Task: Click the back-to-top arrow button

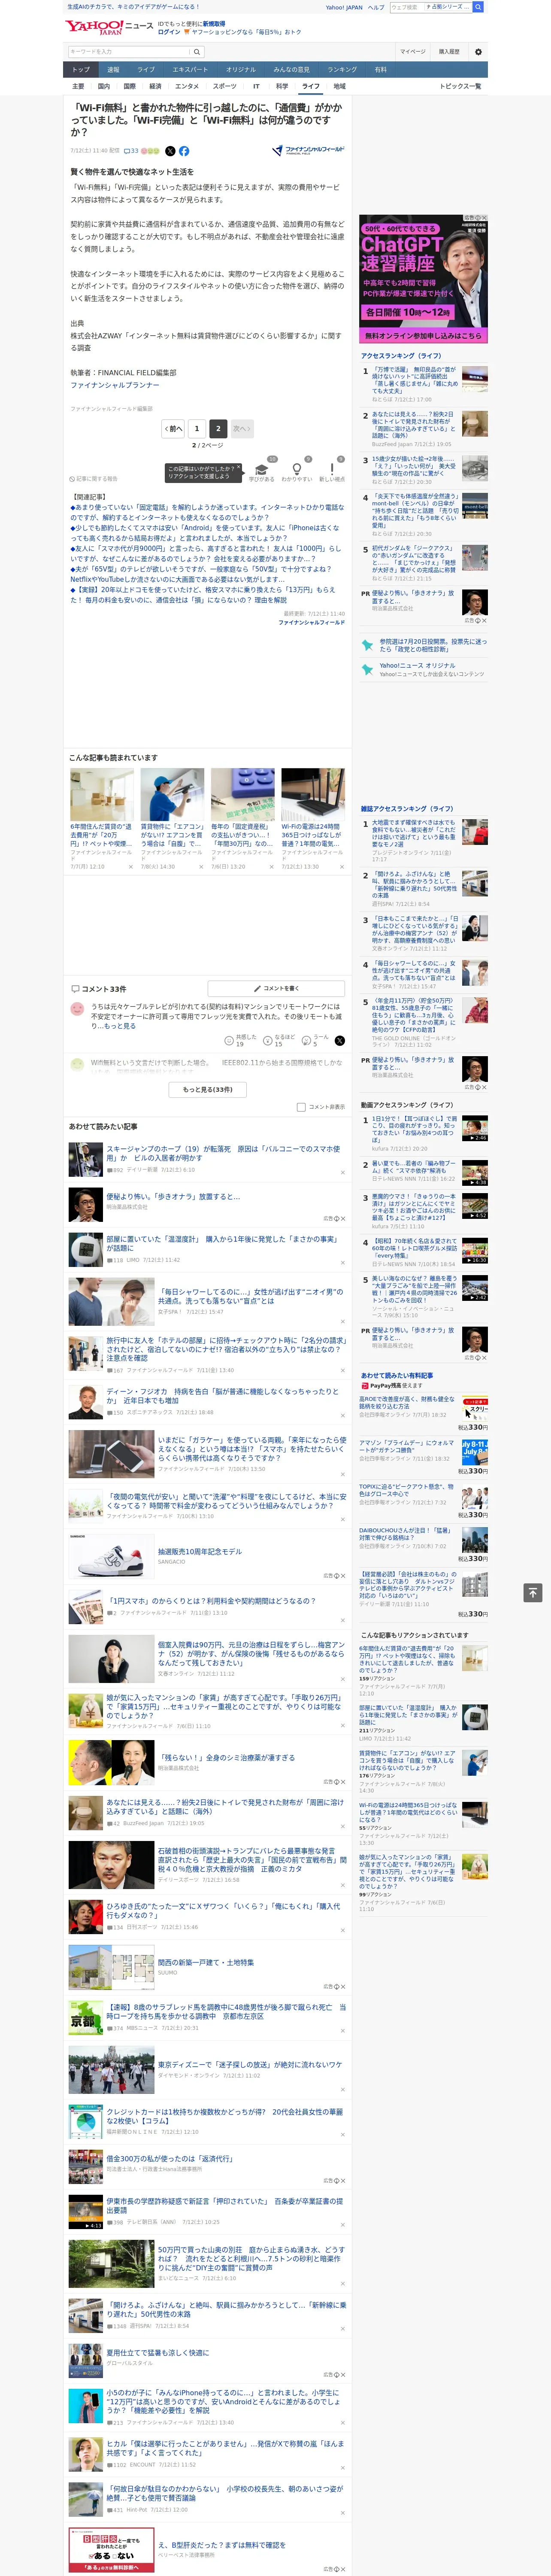Action: (x=533, y=1592)
